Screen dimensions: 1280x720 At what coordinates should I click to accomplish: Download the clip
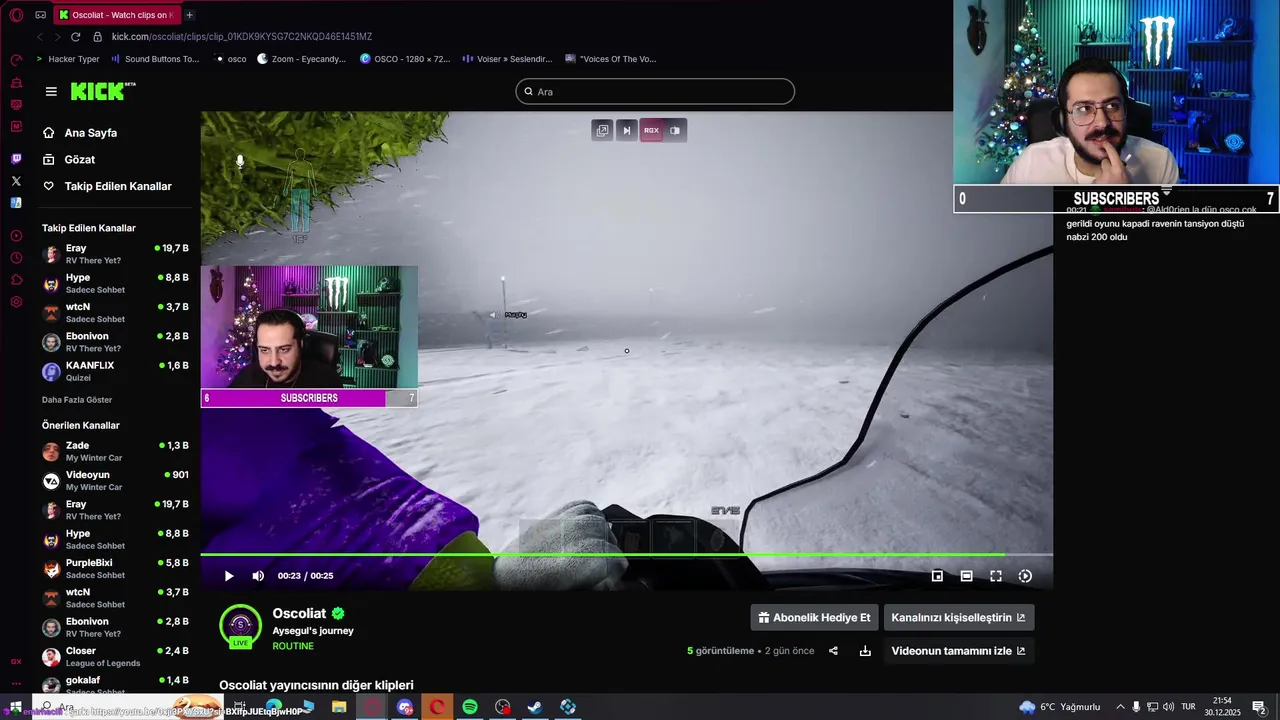[x=865, y=651]
